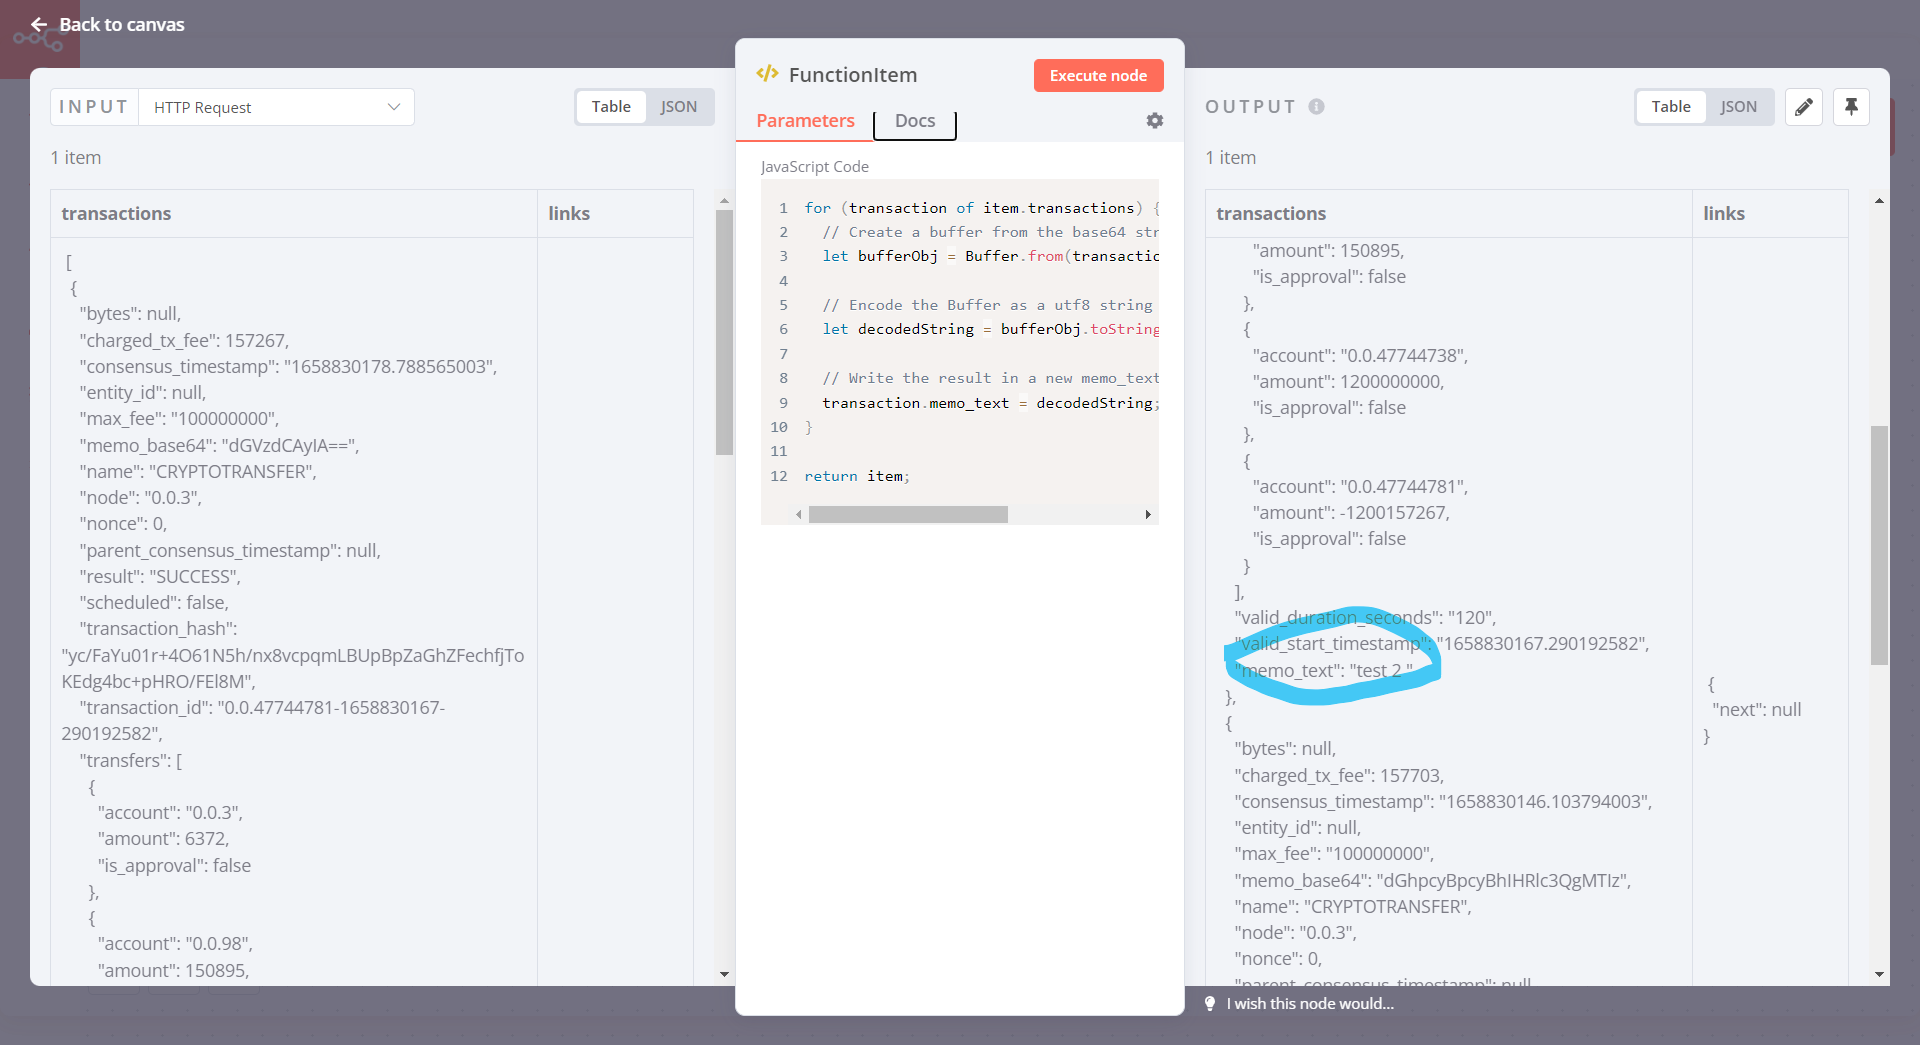Click the transactions column header
Screen dimensions: 1920x1045
117,213
